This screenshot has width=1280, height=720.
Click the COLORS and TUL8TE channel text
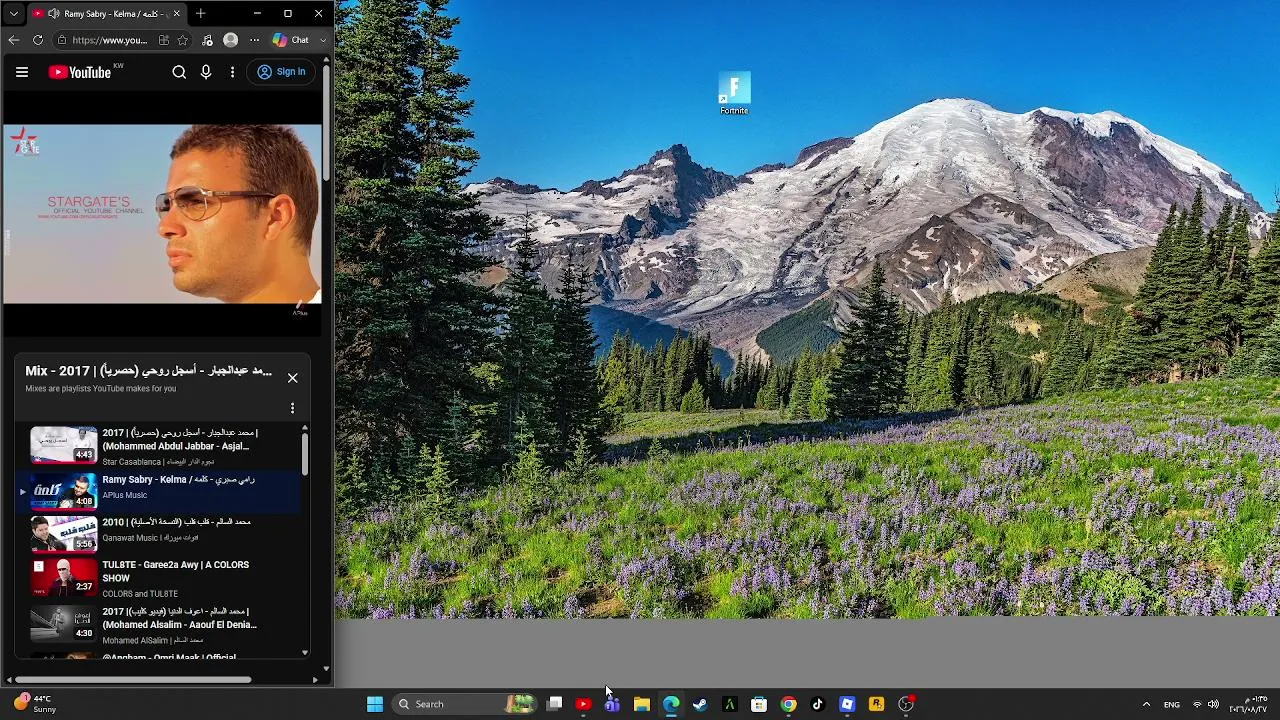coord(140,594)
